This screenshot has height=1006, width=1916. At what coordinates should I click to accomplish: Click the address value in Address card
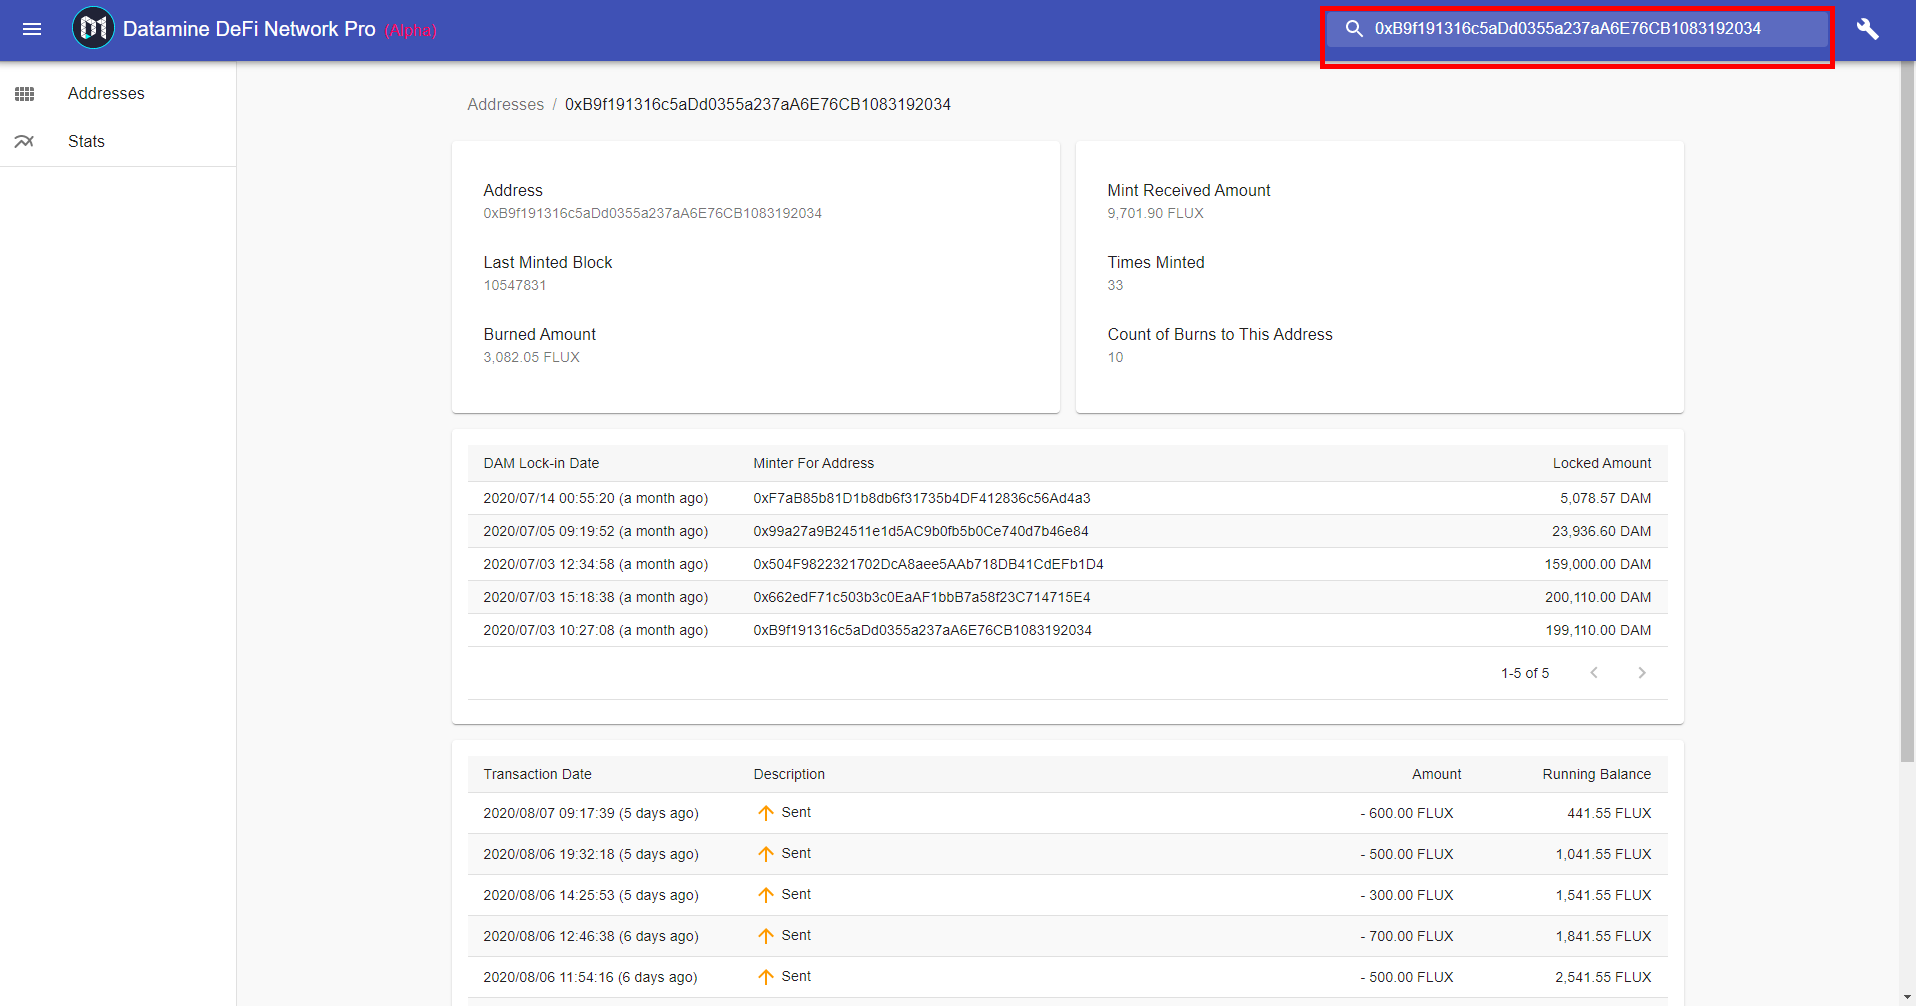652,213
